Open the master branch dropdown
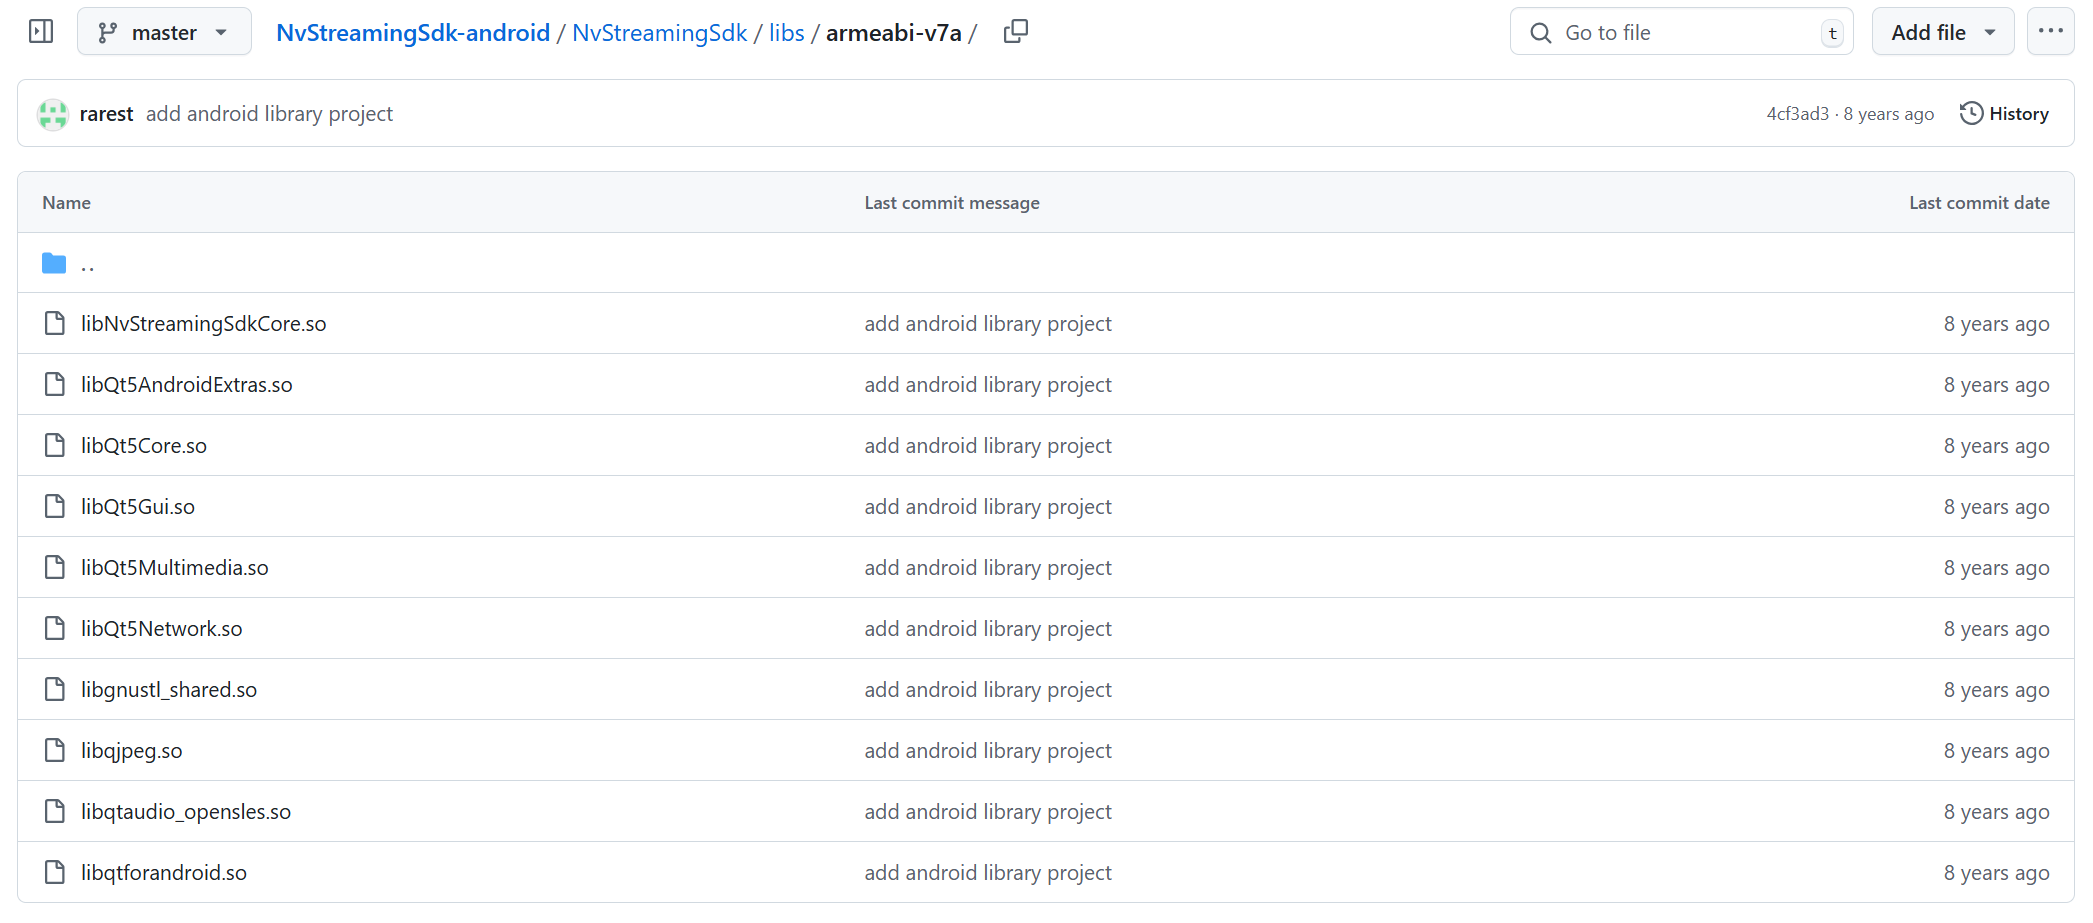This screenshot has width=2093, height=923. pyautogui.click(x=164, y=32)
